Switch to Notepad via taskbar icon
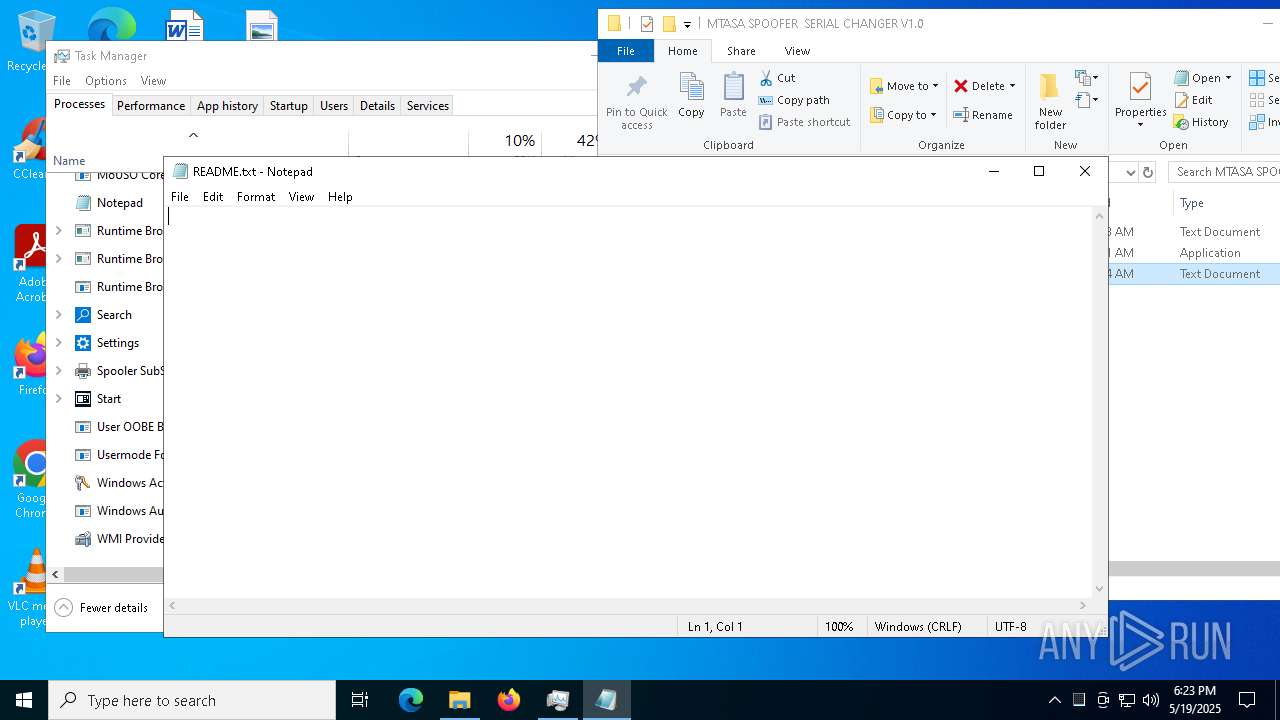The image size is (1280, 720). (607, 700)
